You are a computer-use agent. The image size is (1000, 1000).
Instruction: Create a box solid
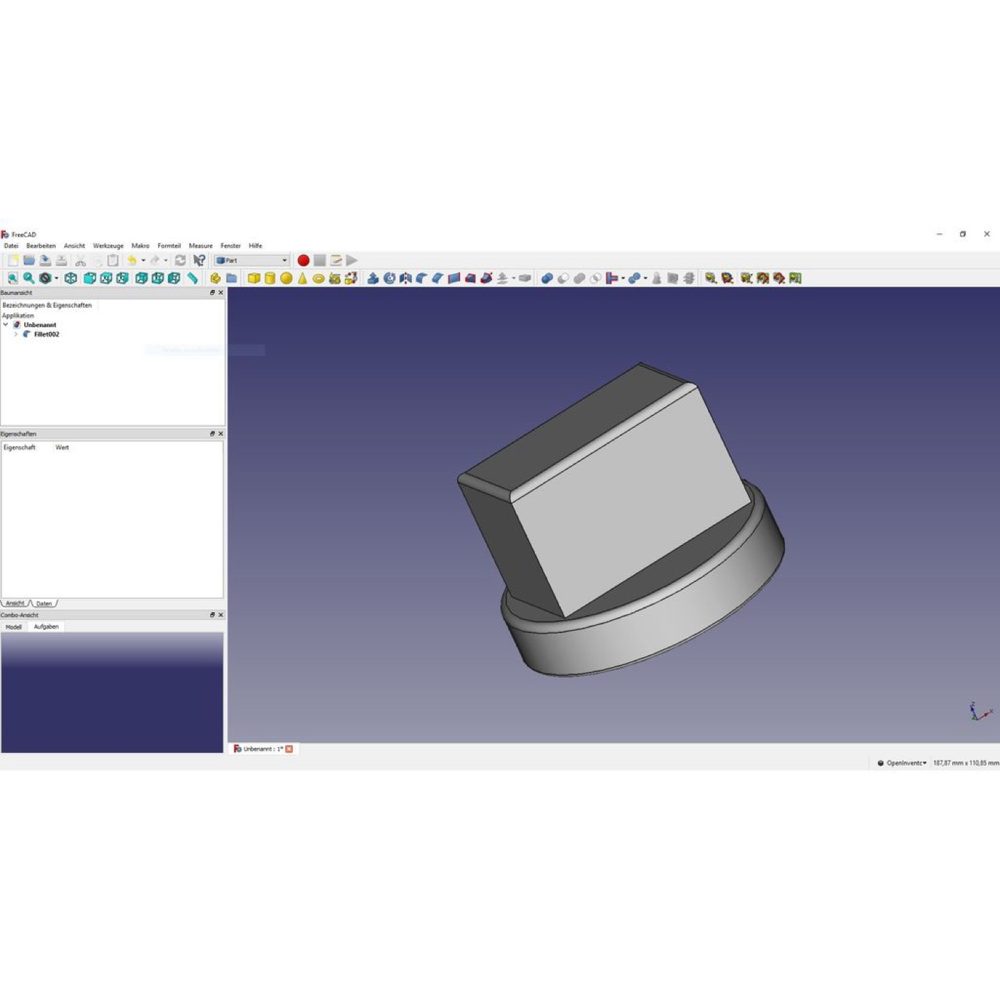tap(254, 278)
